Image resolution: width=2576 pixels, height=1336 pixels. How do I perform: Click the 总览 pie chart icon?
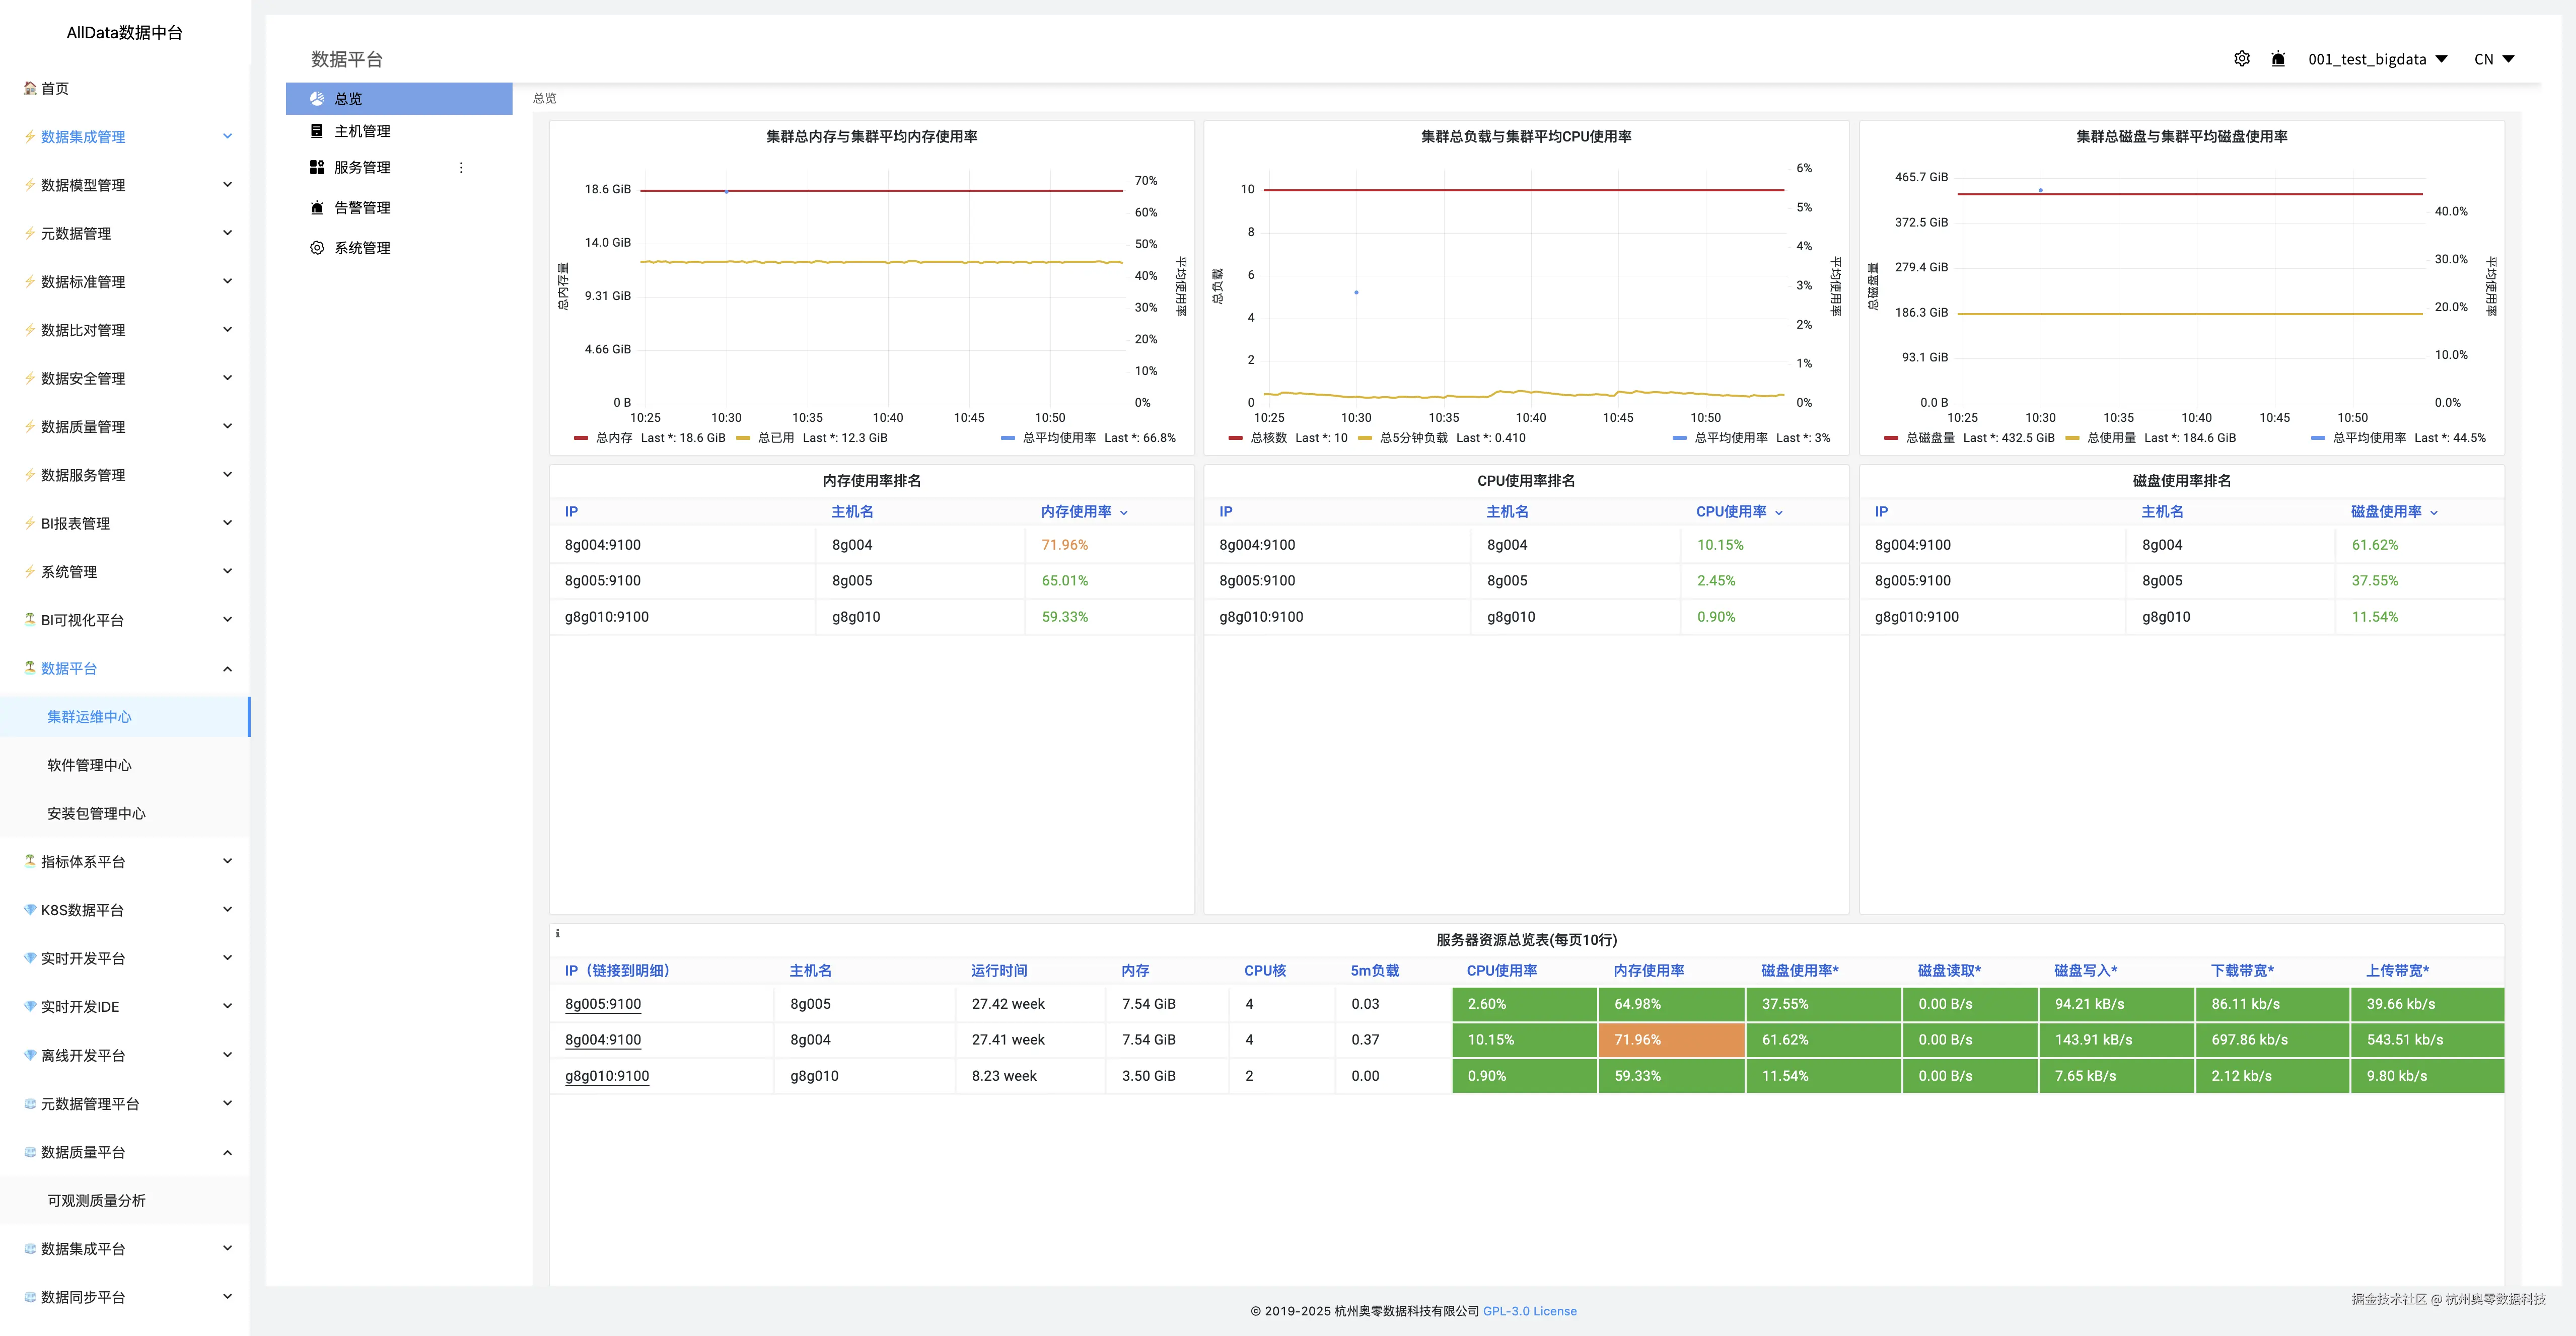pyautogui.click(x=317, y=99)
